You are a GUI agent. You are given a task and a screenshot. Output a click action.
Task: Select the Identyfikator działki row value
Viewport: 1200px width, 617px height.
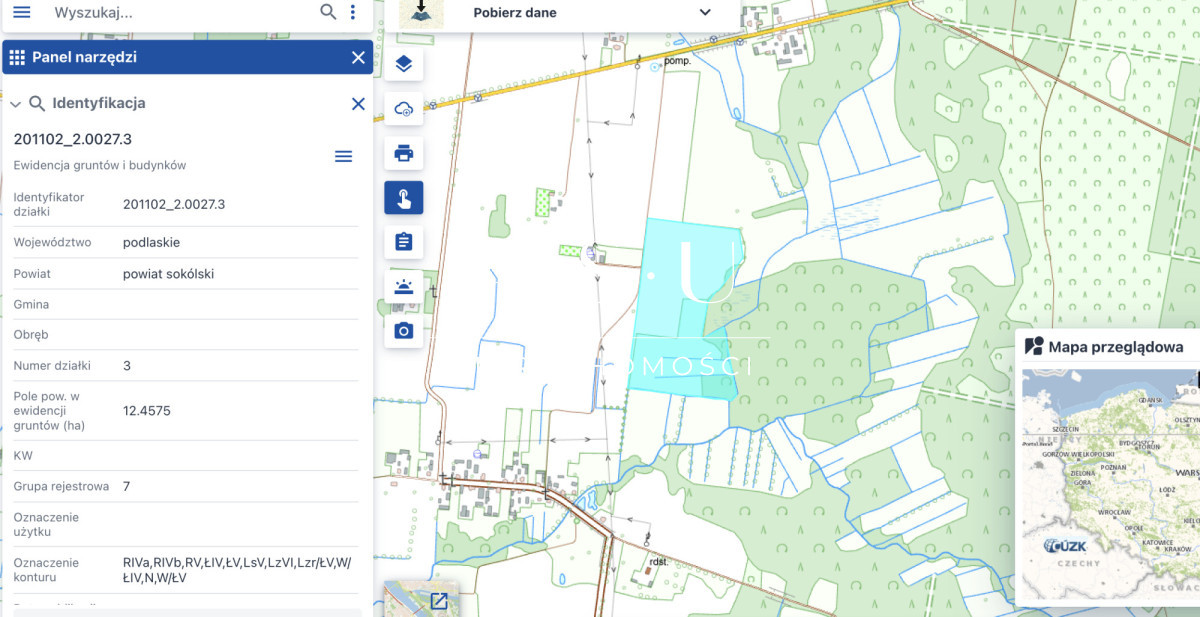pyautogui.click(x=174, y=204)
